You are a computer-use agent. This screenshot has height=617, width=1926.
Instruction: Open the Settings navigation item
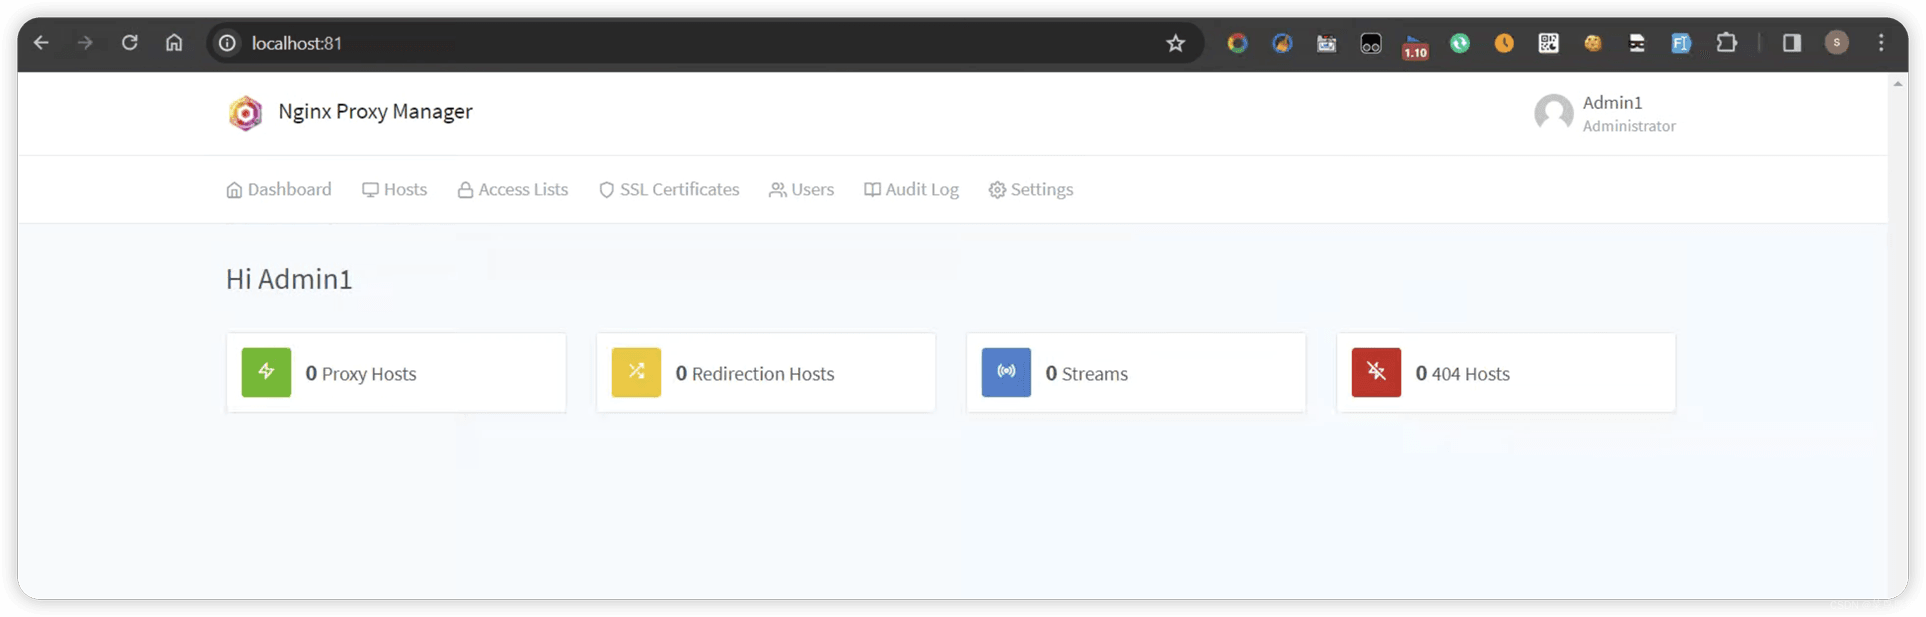pyautogui.click(x=1031, y=190)
